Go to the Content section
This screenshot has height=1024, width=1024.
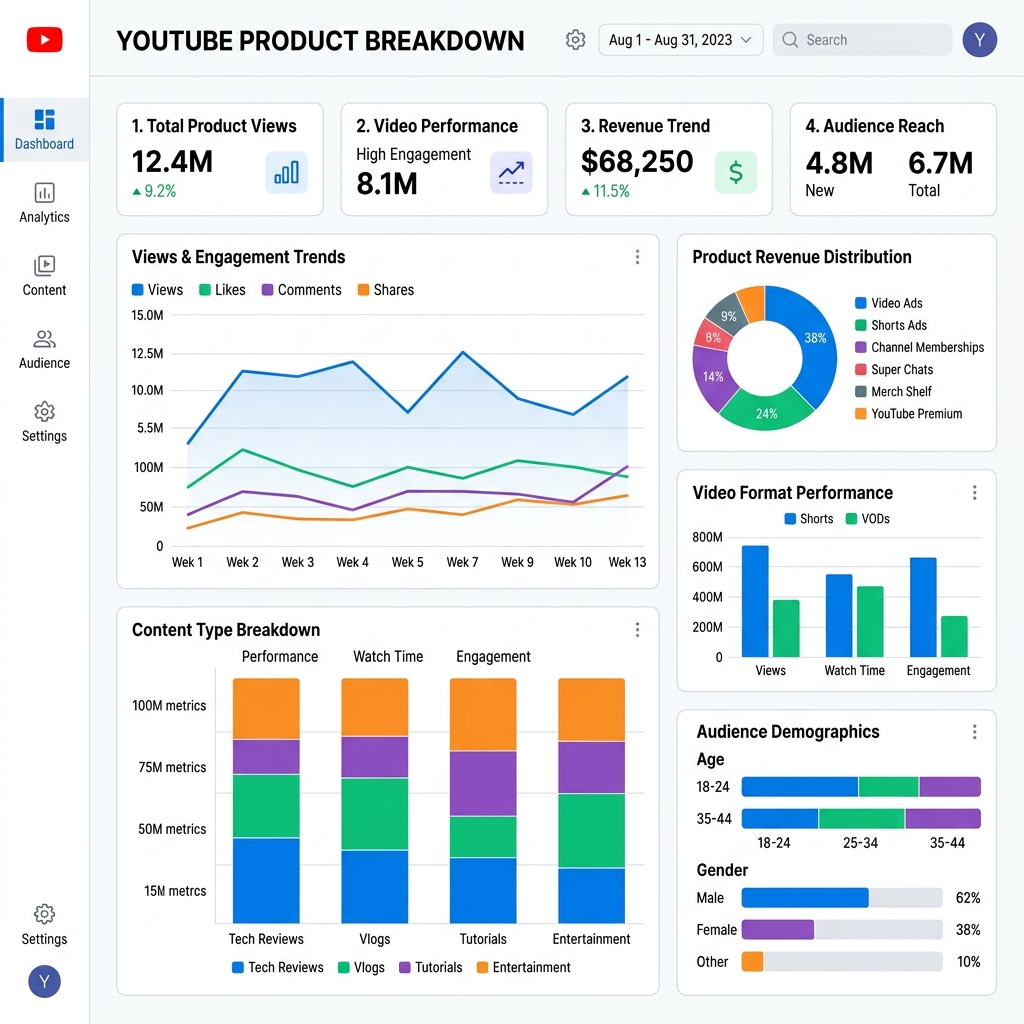coord(44,276)
